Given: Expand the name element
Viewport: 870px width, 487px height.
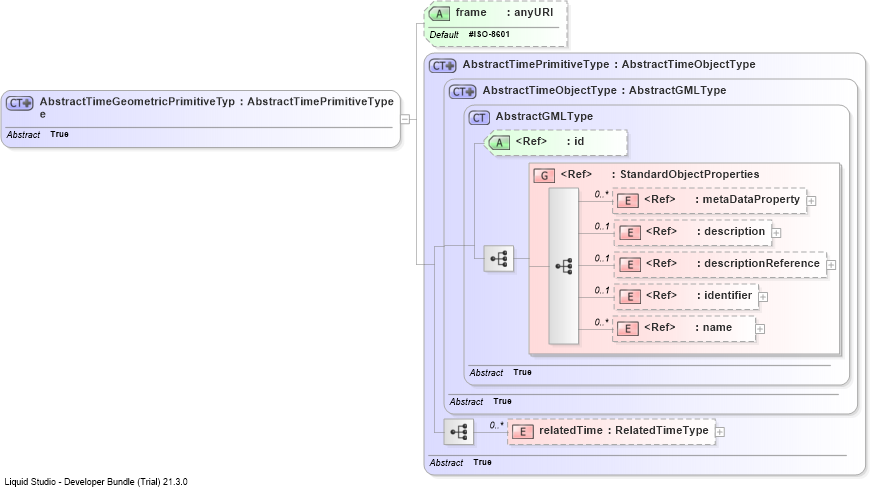Looking at the screenshot, I should point(760,329).
